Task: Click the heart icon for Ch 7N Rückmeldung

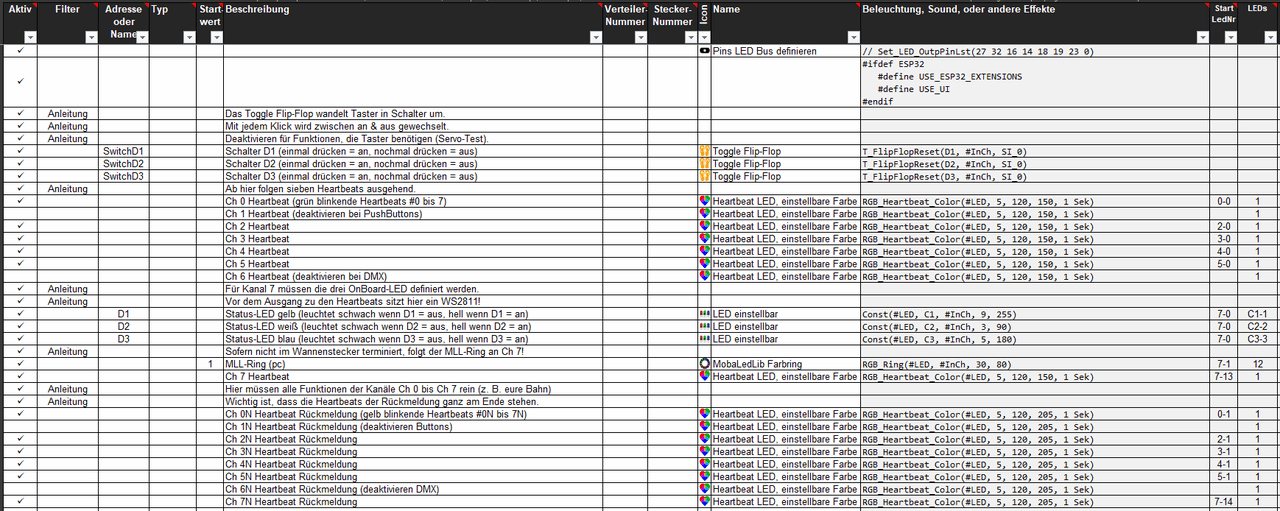Action: 704,502
